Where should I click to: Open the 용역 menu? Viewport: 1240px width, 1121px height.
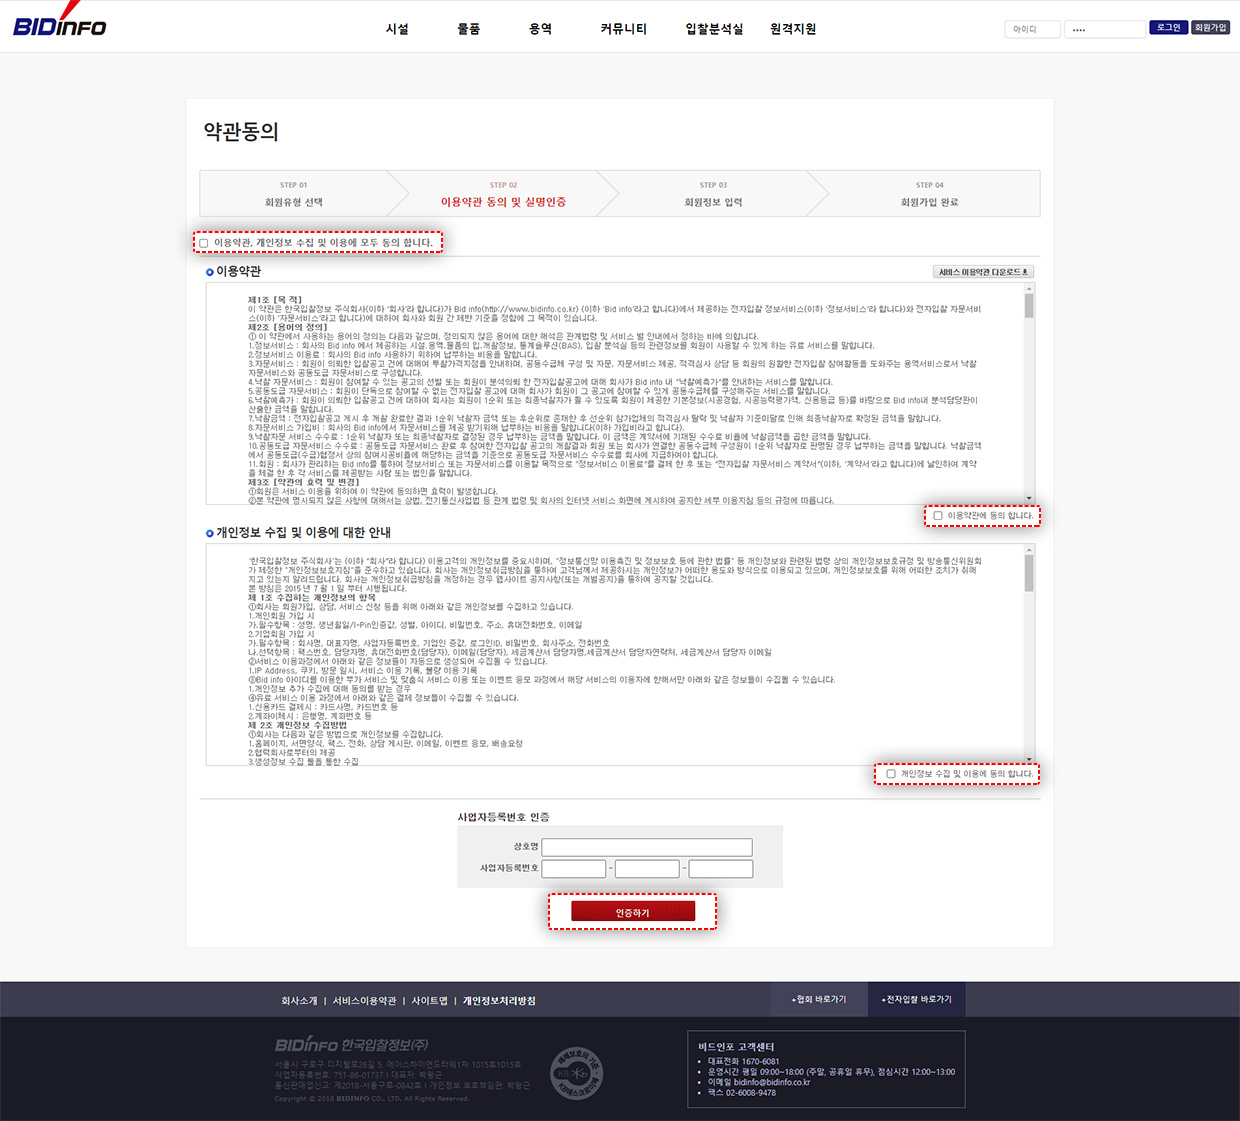pyautogui.click(x=540, y=29)
